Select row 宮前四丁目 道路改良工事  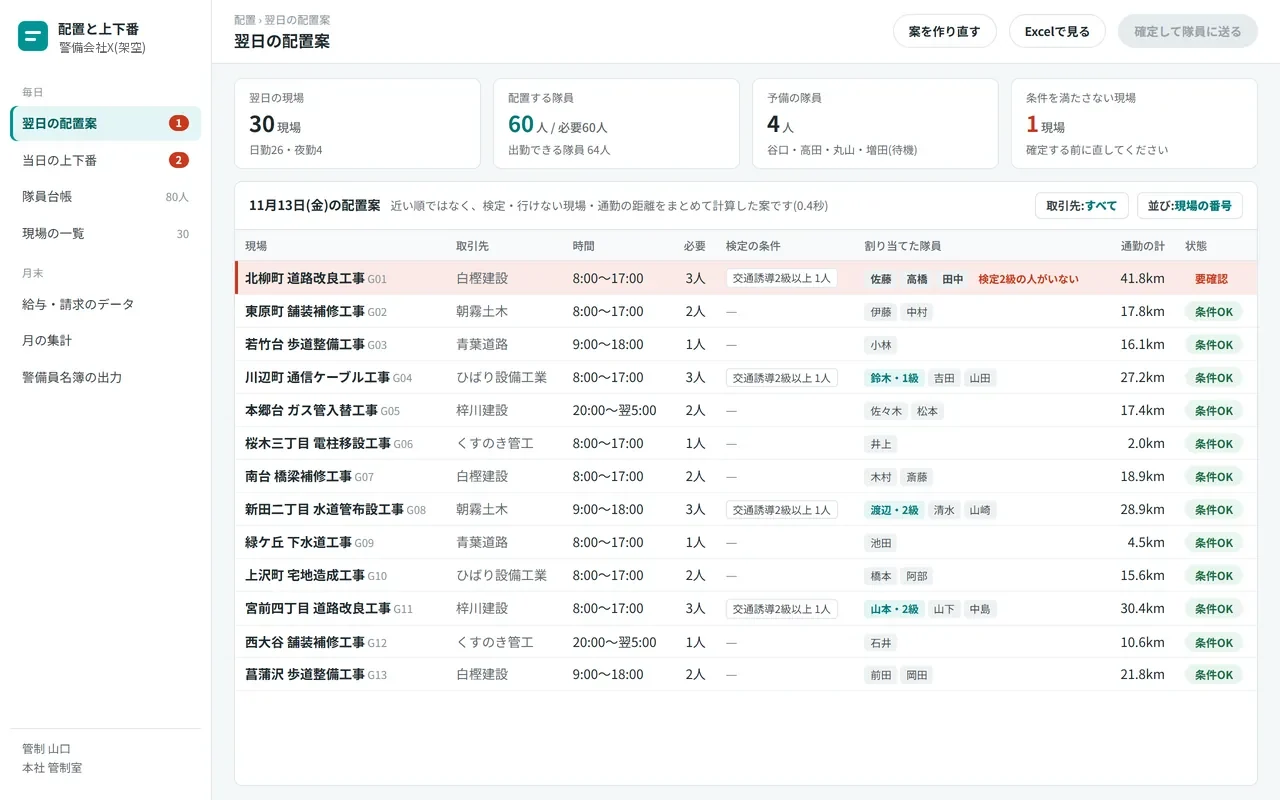[746, 608]
